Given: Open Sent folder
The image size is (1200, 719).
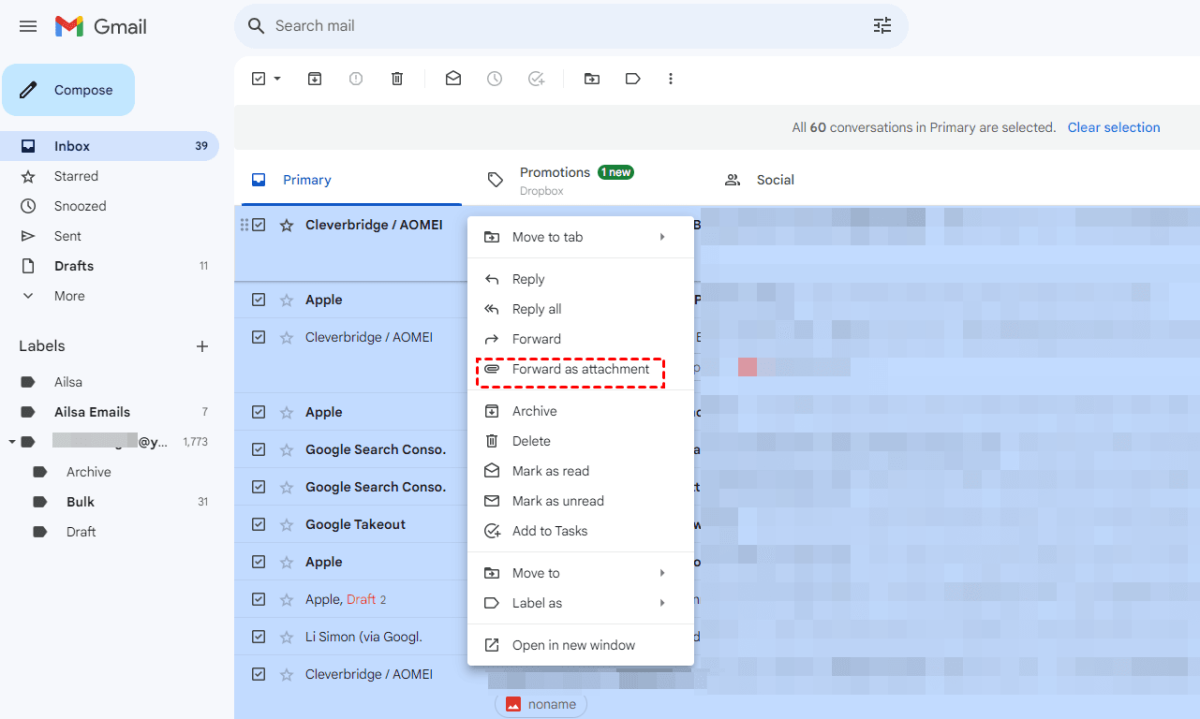Looking at the screenshot, I should tap(110, 236).
